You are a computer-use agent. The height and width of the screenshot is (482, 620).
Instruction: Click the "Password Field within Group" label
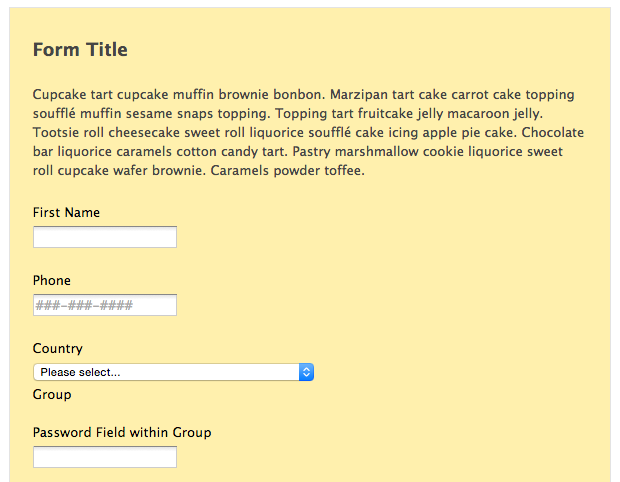(x=122, y=432)
